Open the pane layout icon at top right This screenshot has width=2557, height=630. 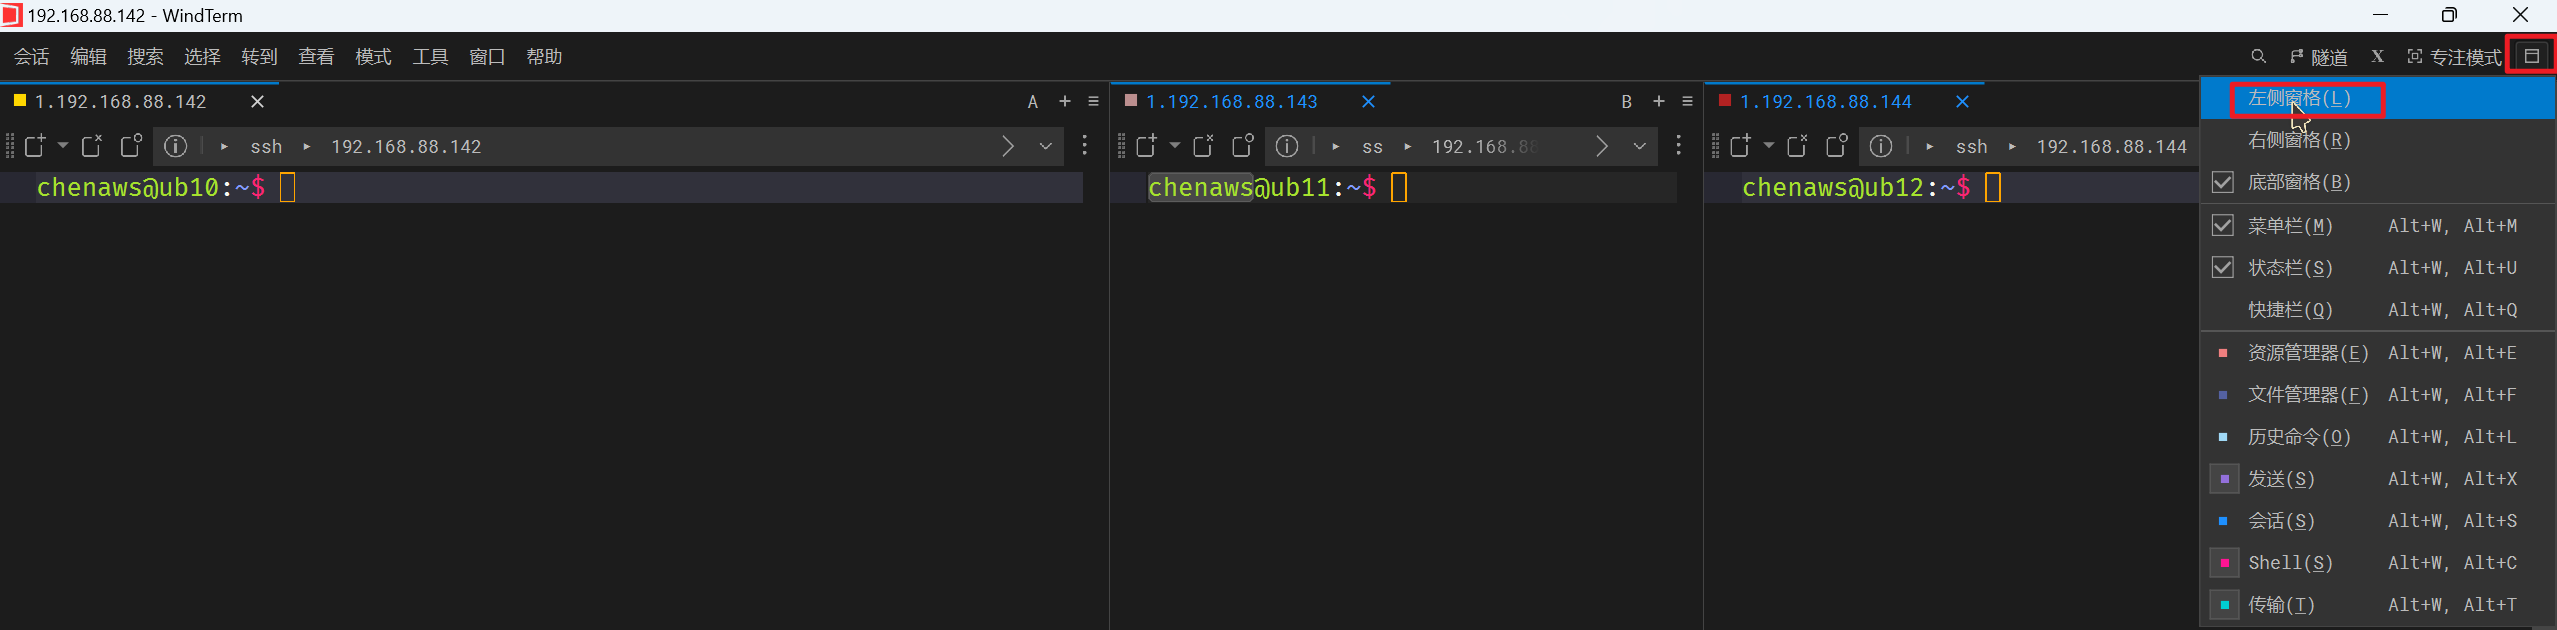click(2531, 56)
